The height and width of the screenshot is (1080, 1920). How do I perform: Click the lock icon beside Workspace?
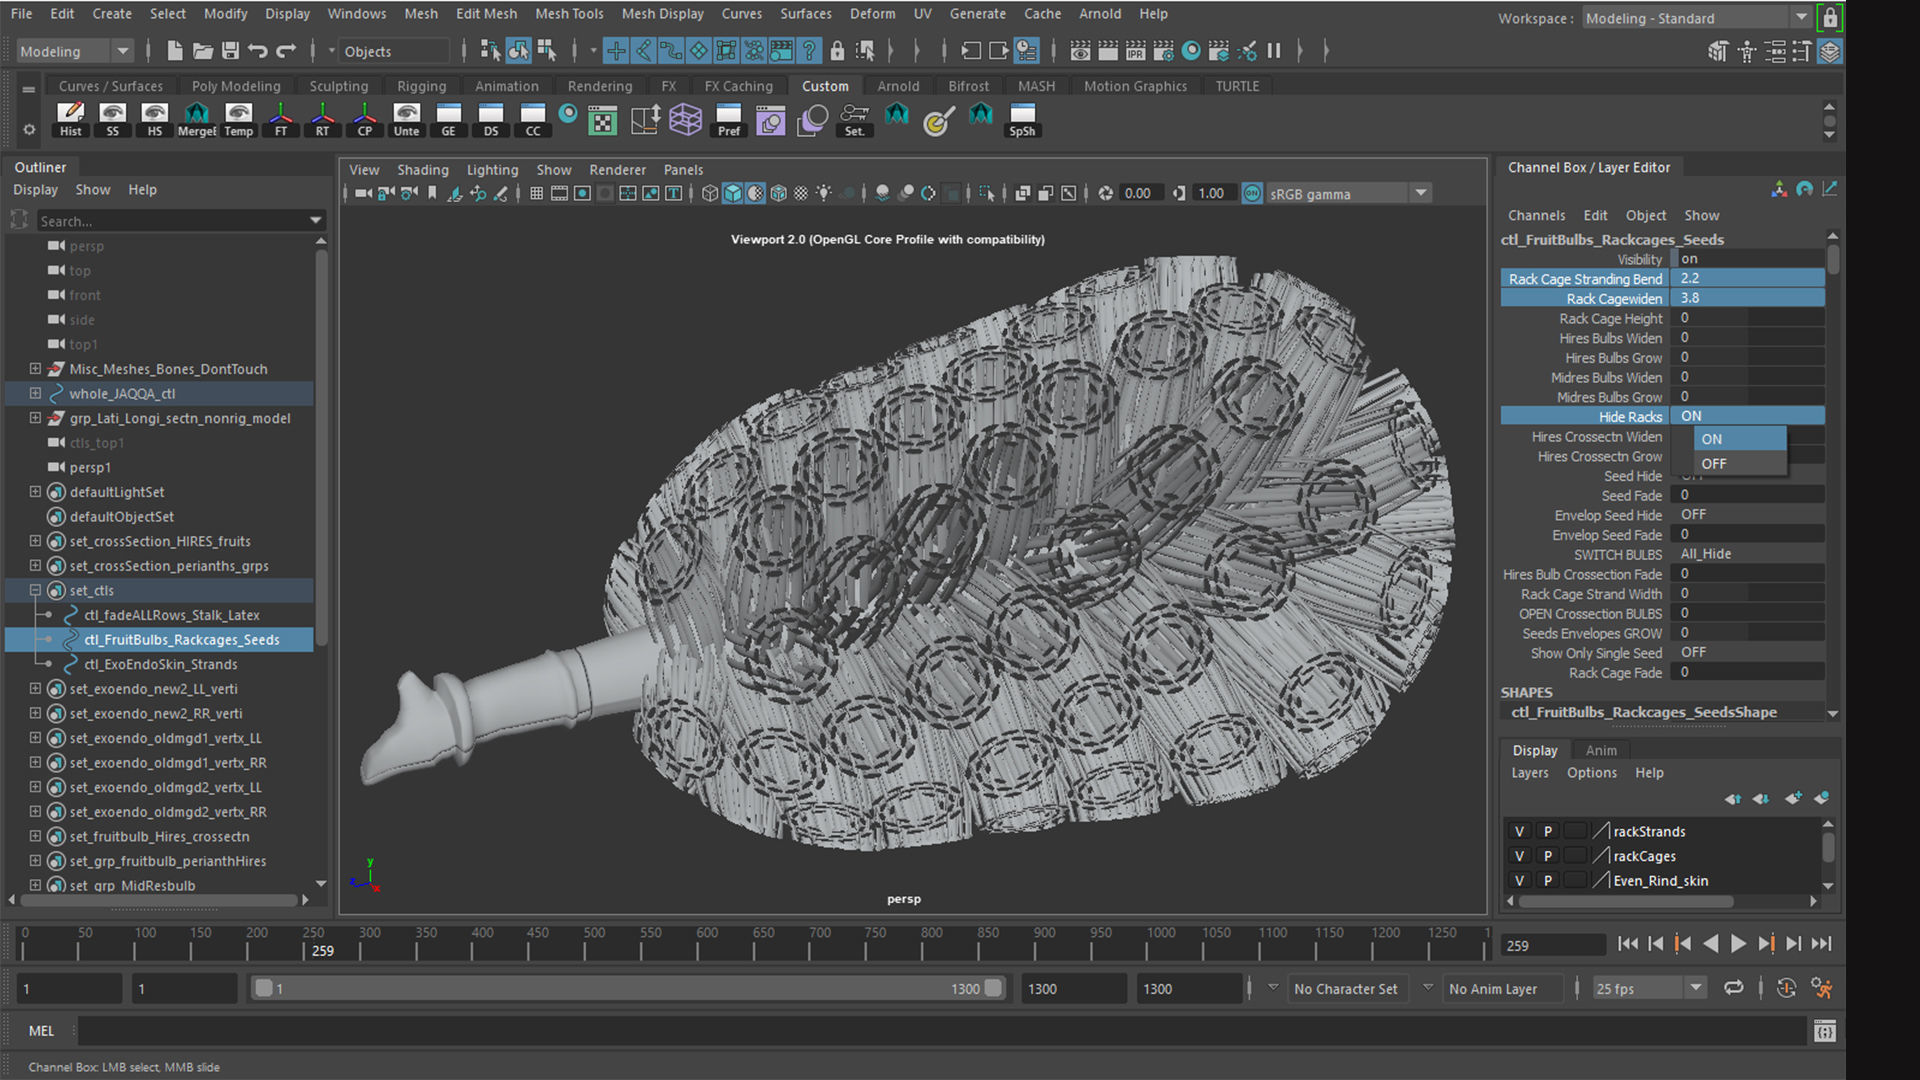pyautogui.click(x=1830, y=18)
